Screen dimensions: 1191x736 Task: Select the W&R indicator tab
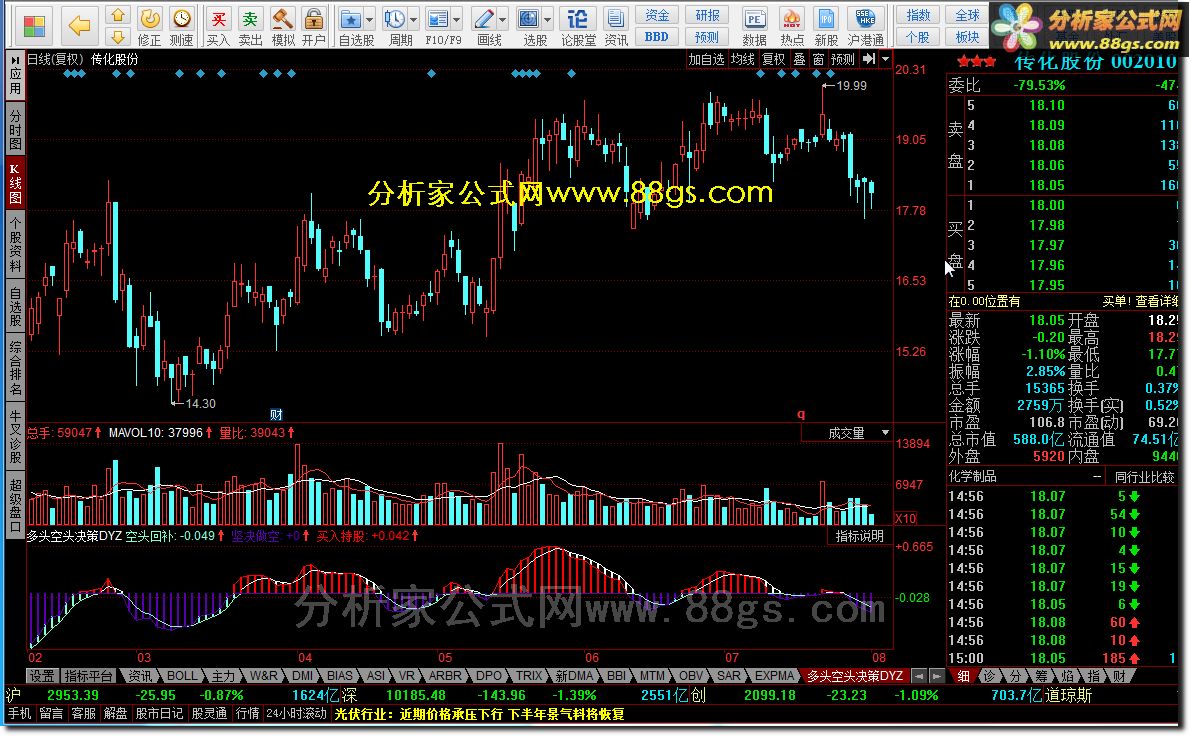[x=264, y=676]
